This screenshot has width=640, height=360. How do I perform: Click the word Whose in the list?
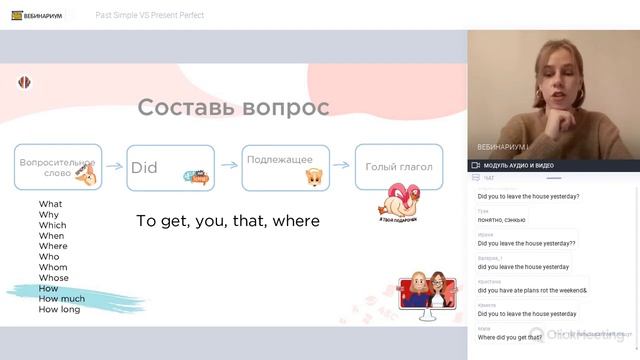[54, 278]
